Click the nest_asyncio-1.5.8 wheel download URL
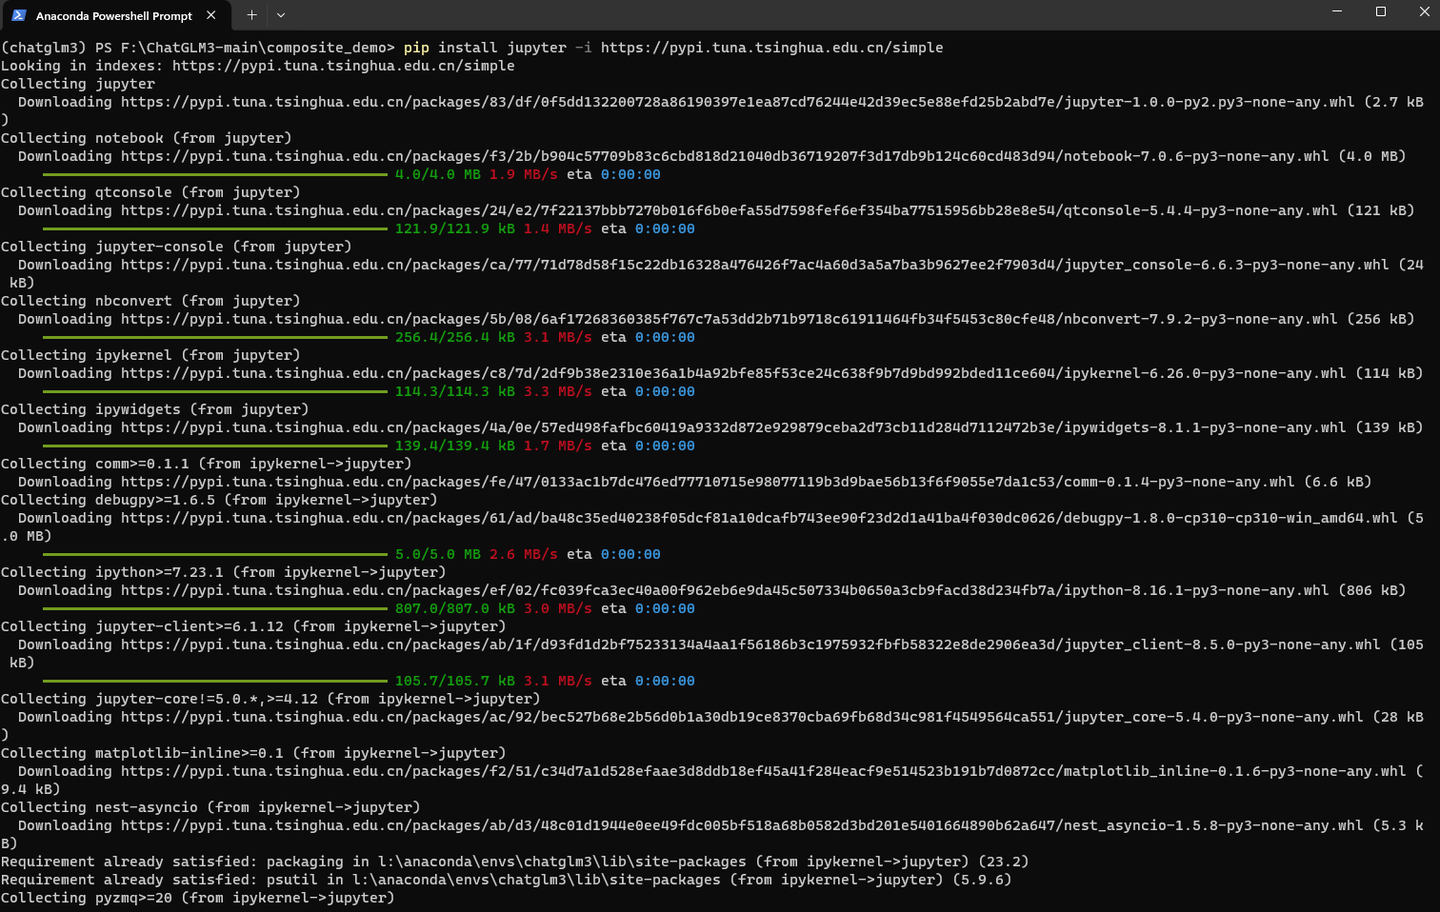 [x=742, y=825]
